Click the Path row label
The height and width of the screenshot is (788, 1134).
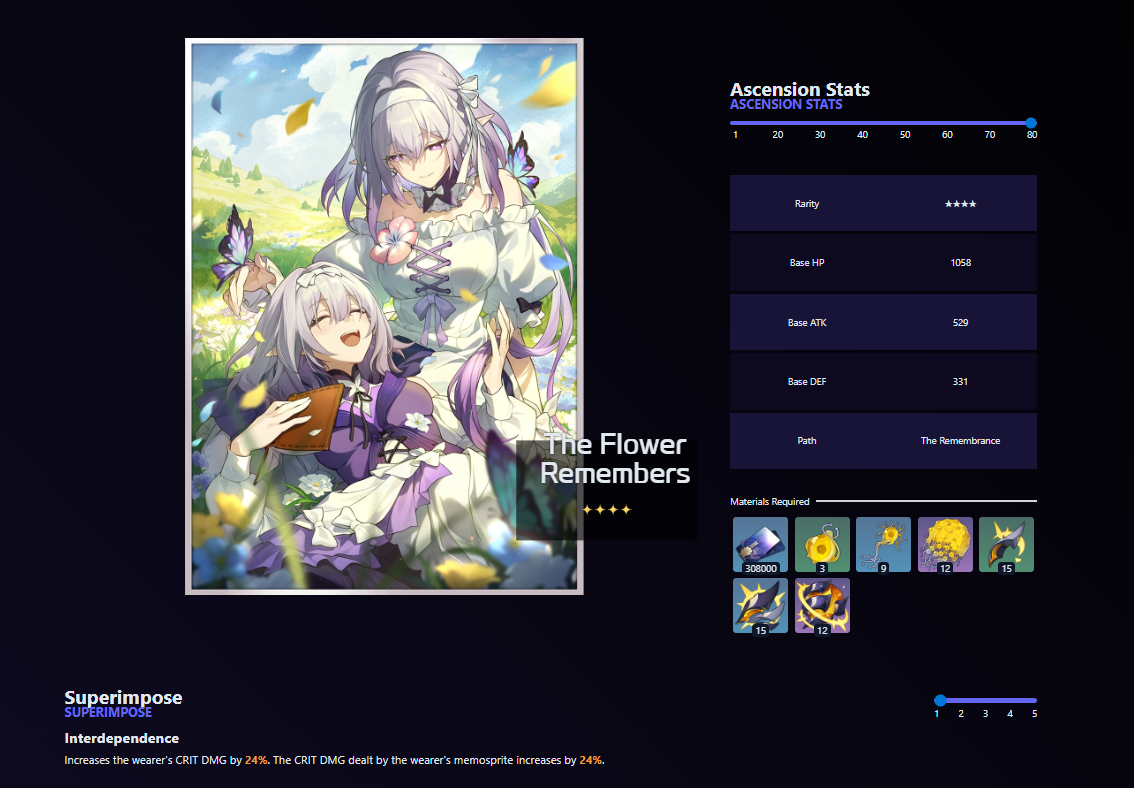pyautogui.click(x=807, y=440)
